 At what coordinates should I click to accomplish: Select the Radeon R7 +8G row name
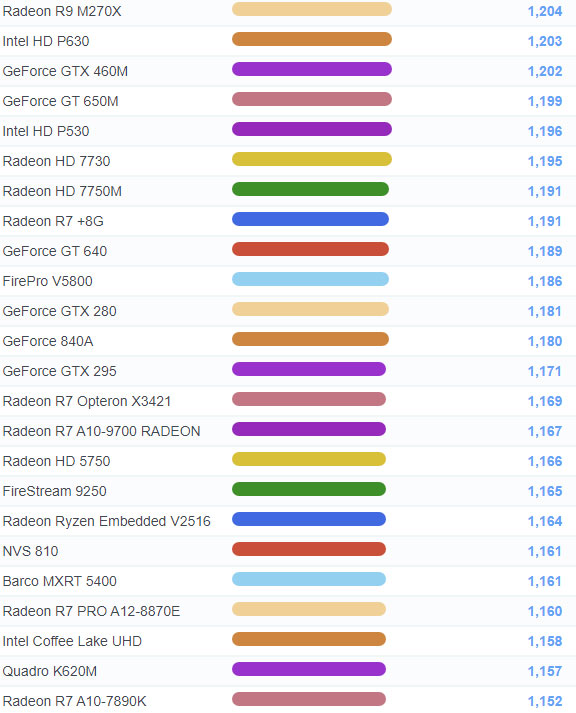pyautogui.click(x=53, y=221)
